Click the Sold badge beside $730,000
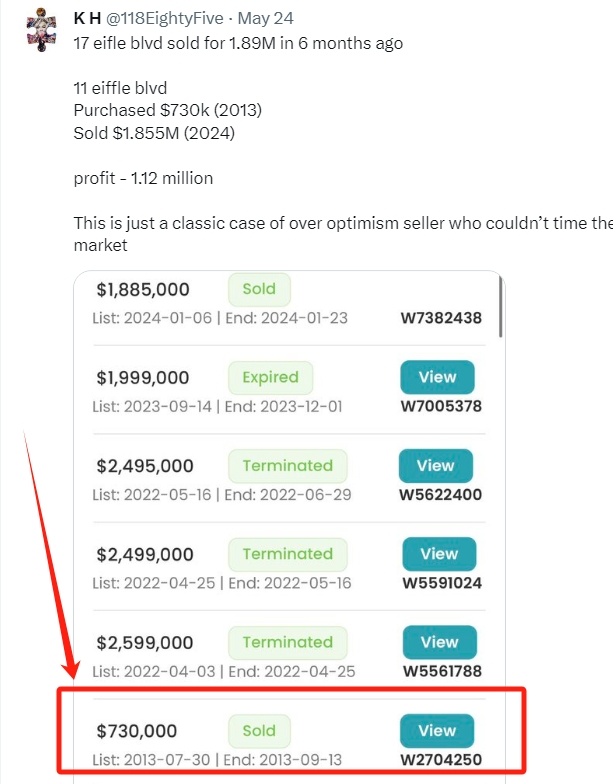This screenshot has width=613, height=784. click(259, 731)
